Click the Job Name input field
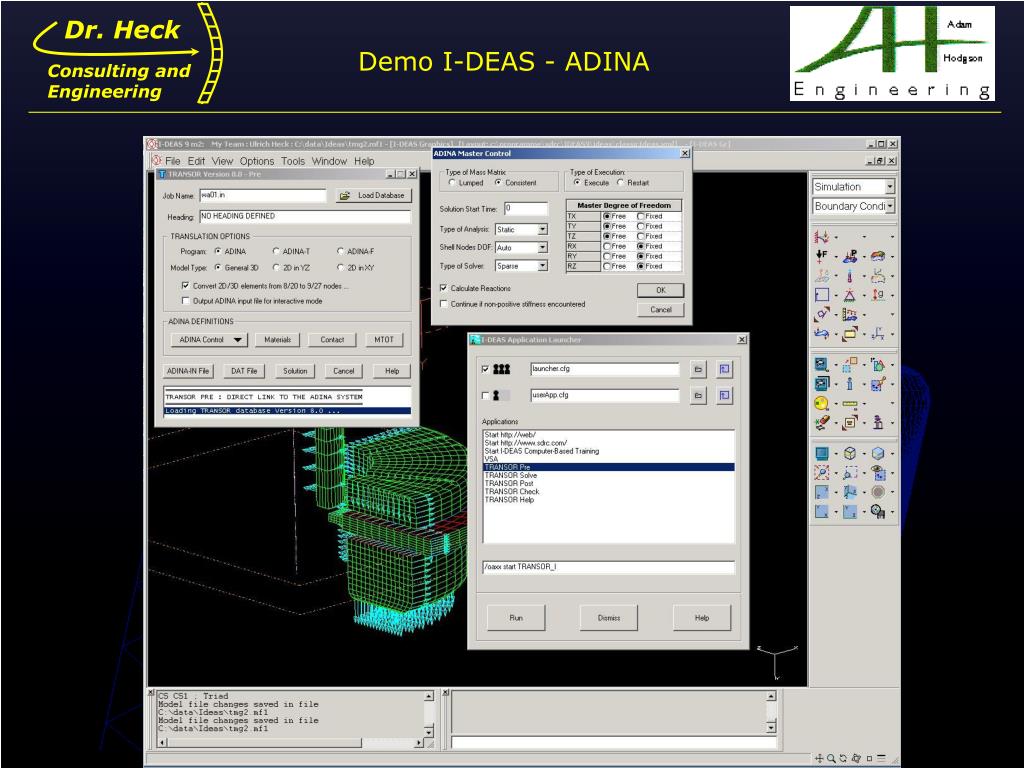The width and height of the screenshot is (1024, 768). click(263, 195)
